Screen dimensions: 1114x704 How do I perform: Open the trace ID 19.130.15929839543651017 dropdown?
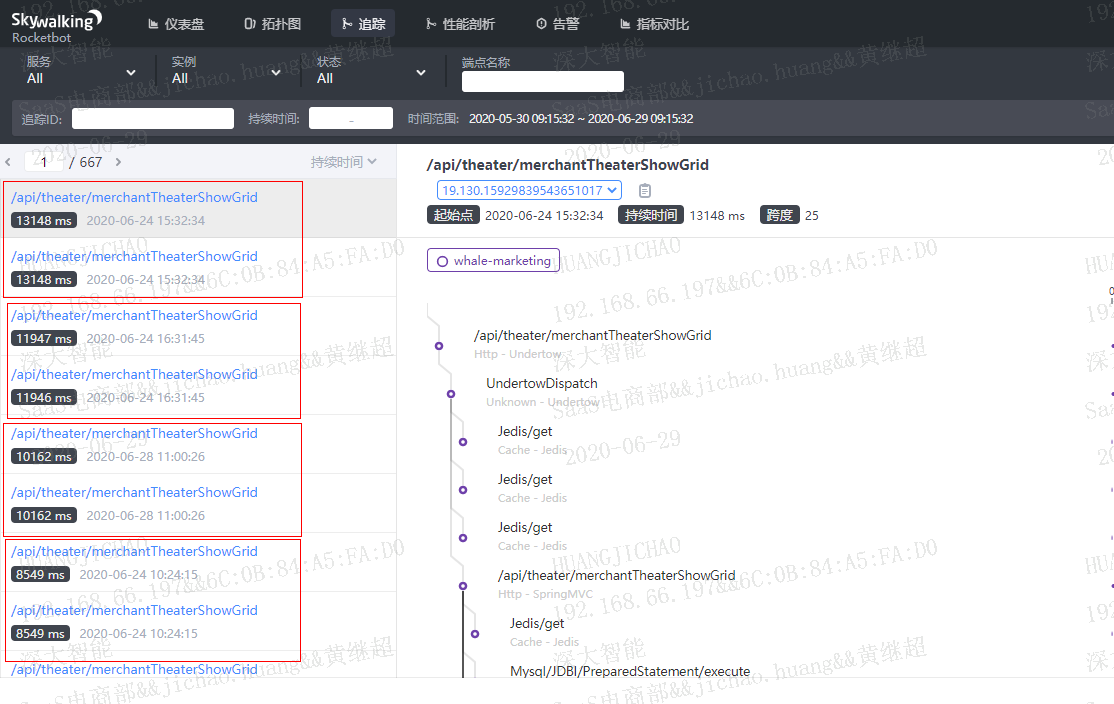point(529,190)
